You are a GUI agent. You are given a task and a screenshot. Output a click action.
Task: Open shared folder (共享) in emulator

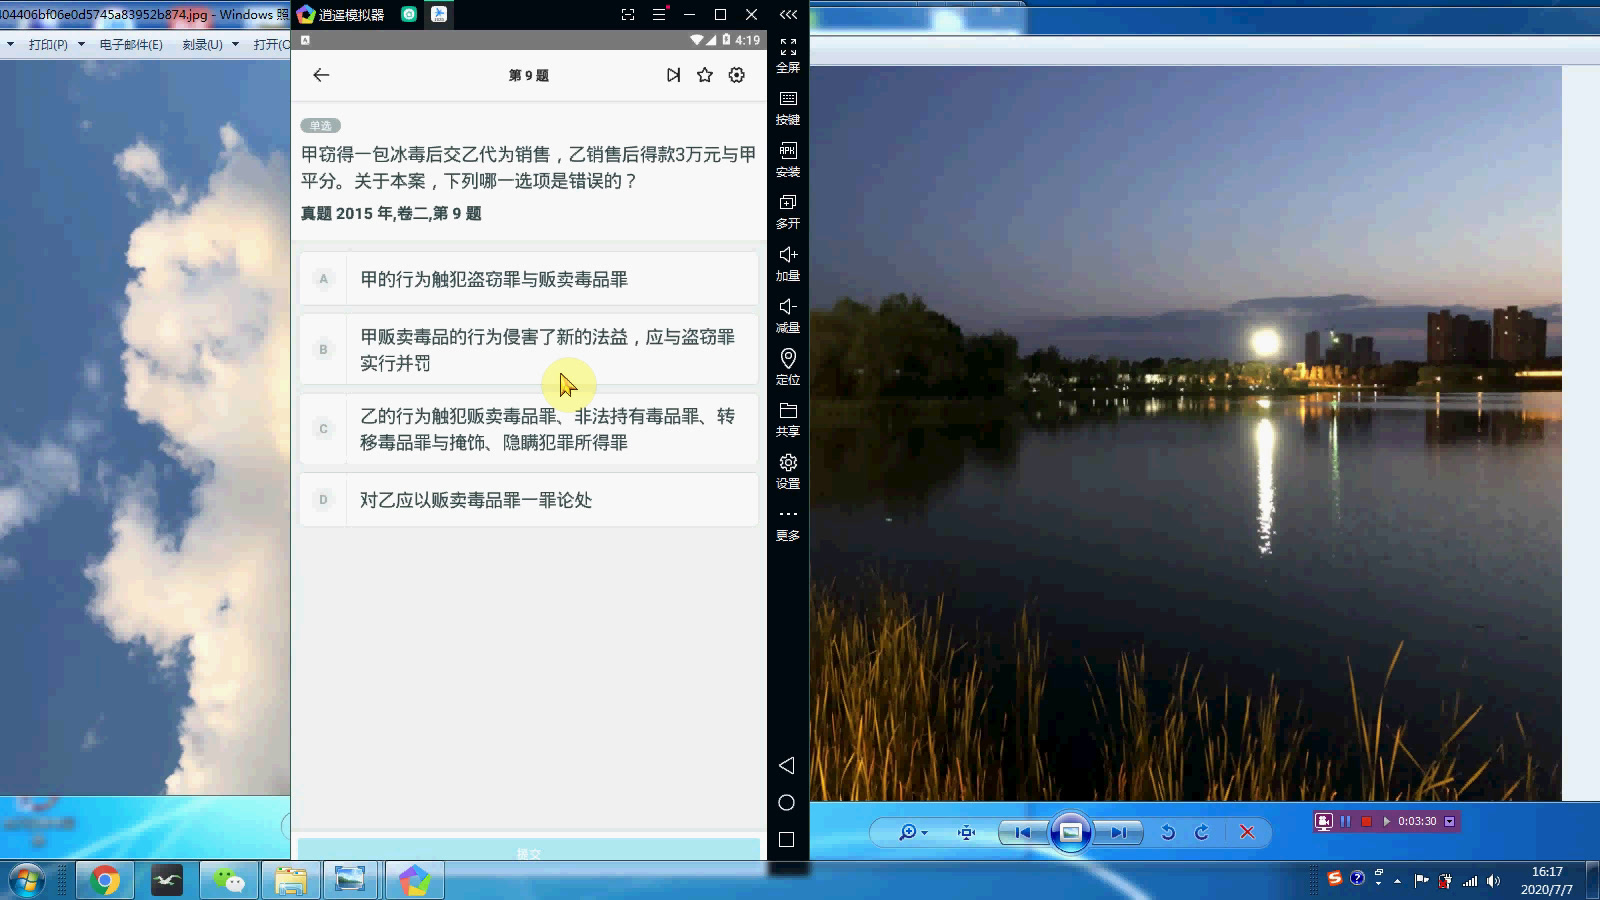point(788,420)
